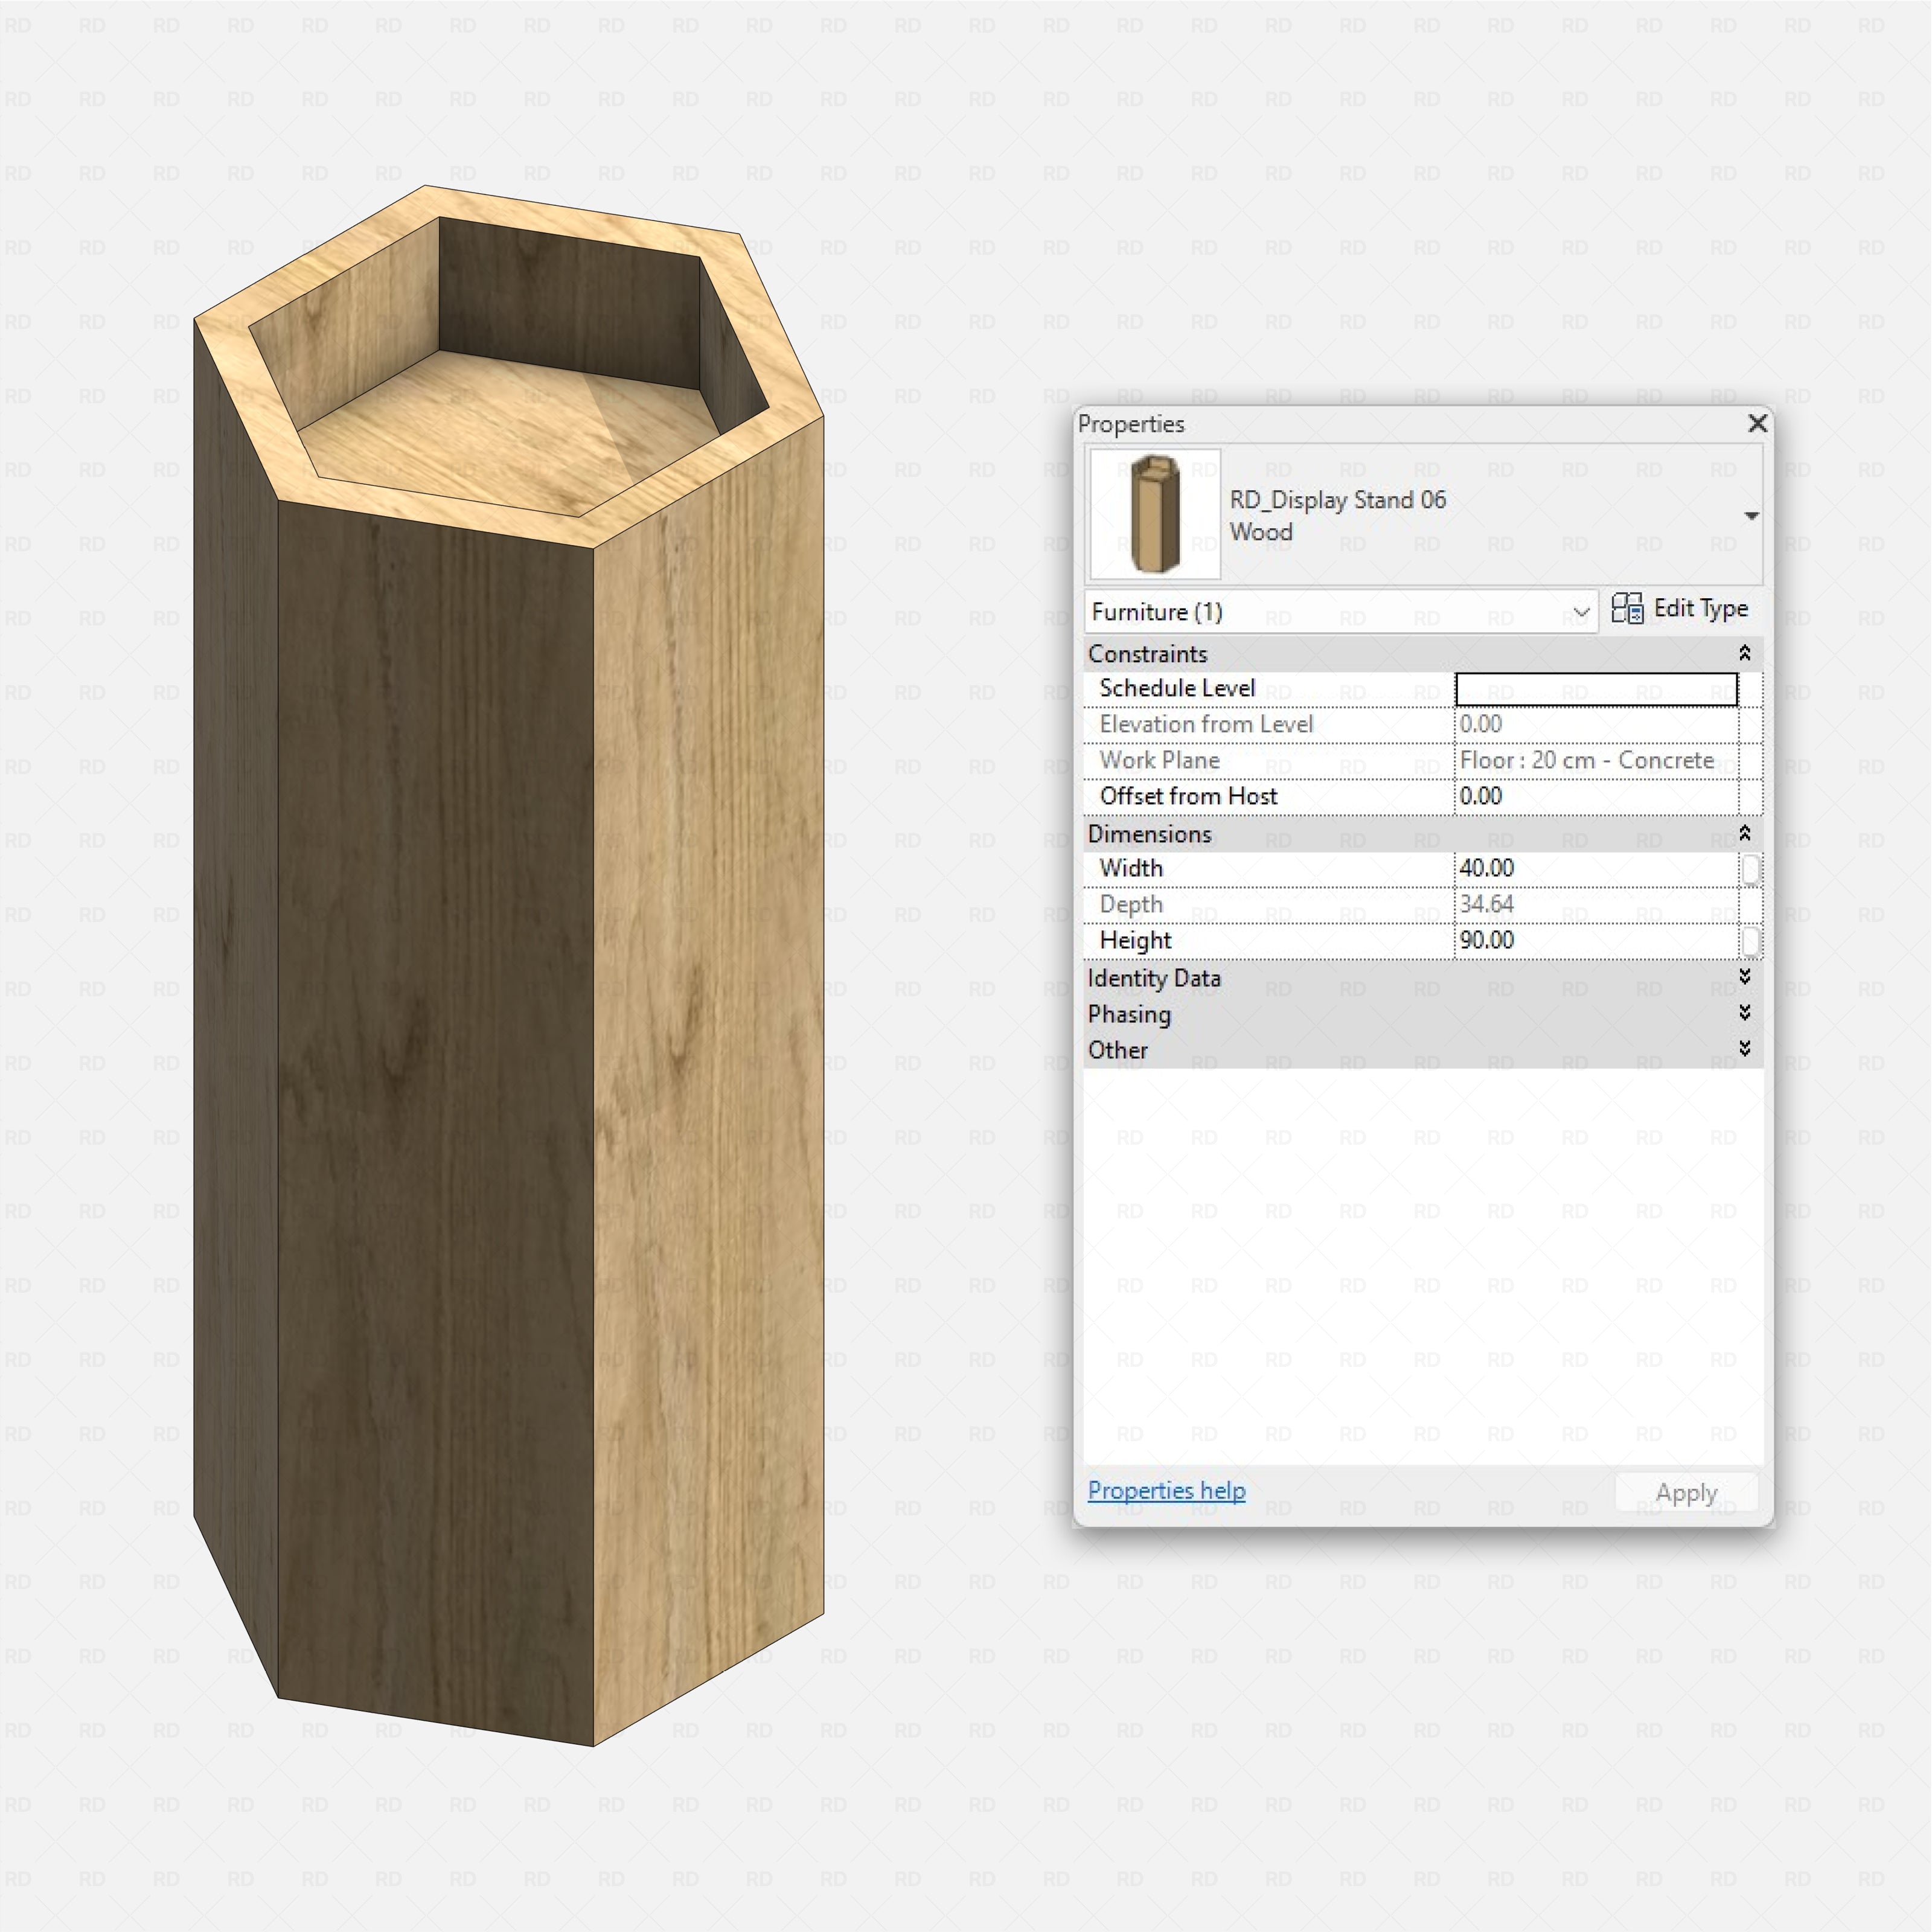
Task: Open the type selector dropdown arrow
Action: [x=1751, y=516]
